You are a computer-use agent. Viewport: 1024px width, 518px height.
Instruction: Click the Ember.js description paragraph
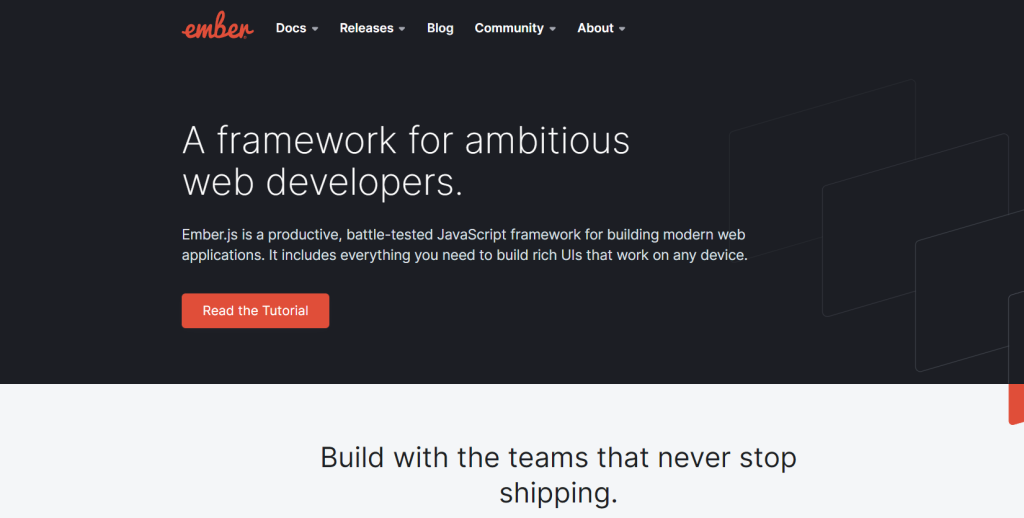click(x=464, y=245)
